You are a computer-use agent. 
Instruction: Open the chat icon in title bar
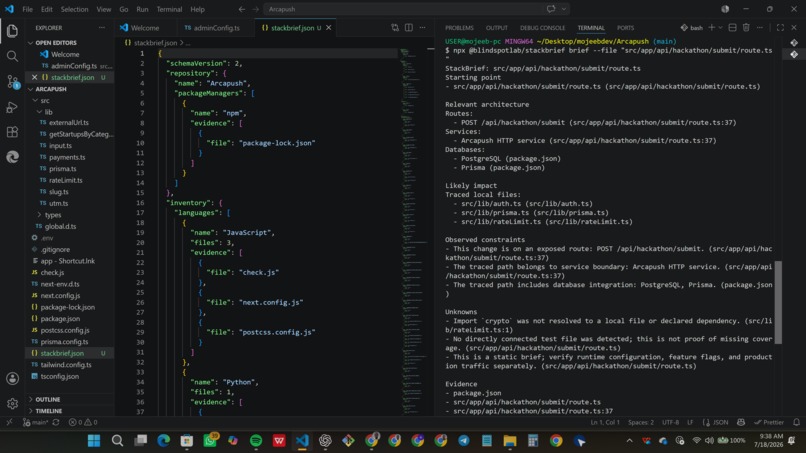tap(551, 9)
